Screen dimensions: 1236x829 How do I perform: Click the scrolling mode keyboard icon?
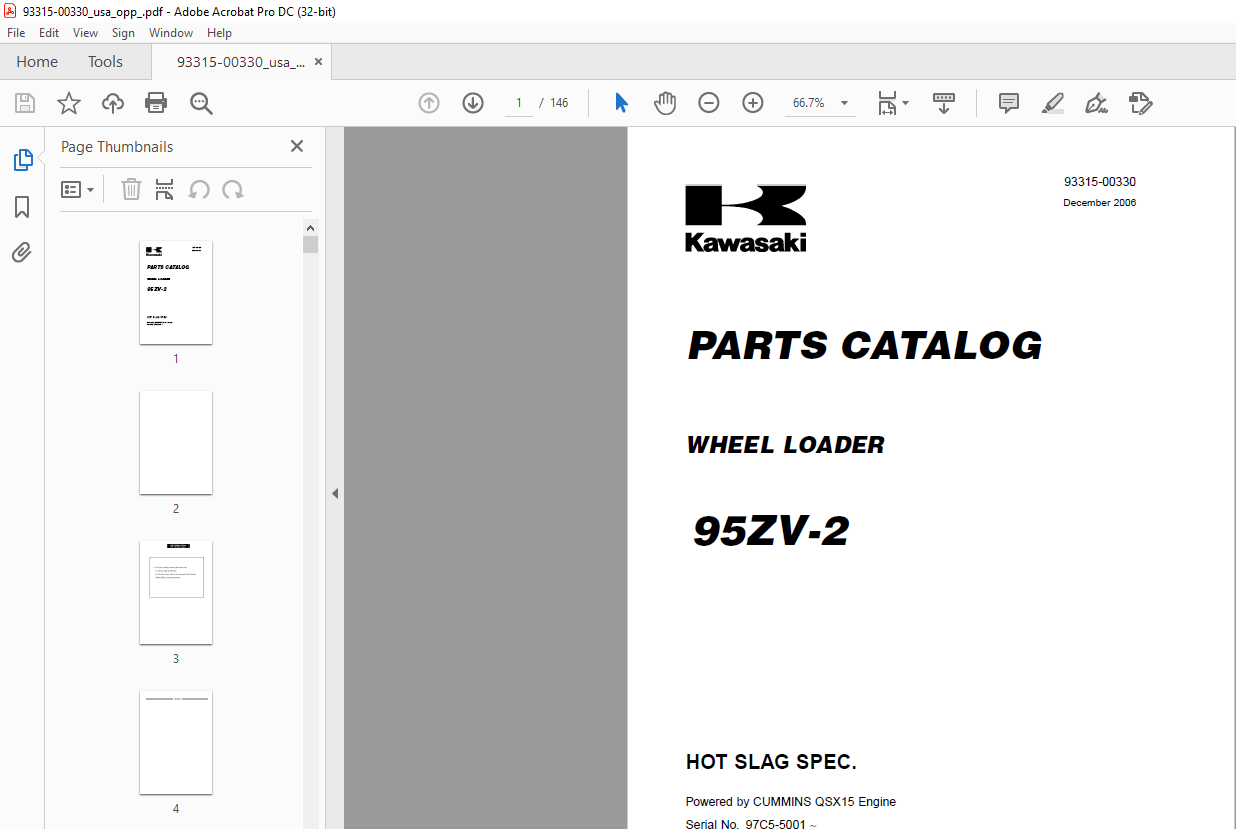[x=944, y=103]
